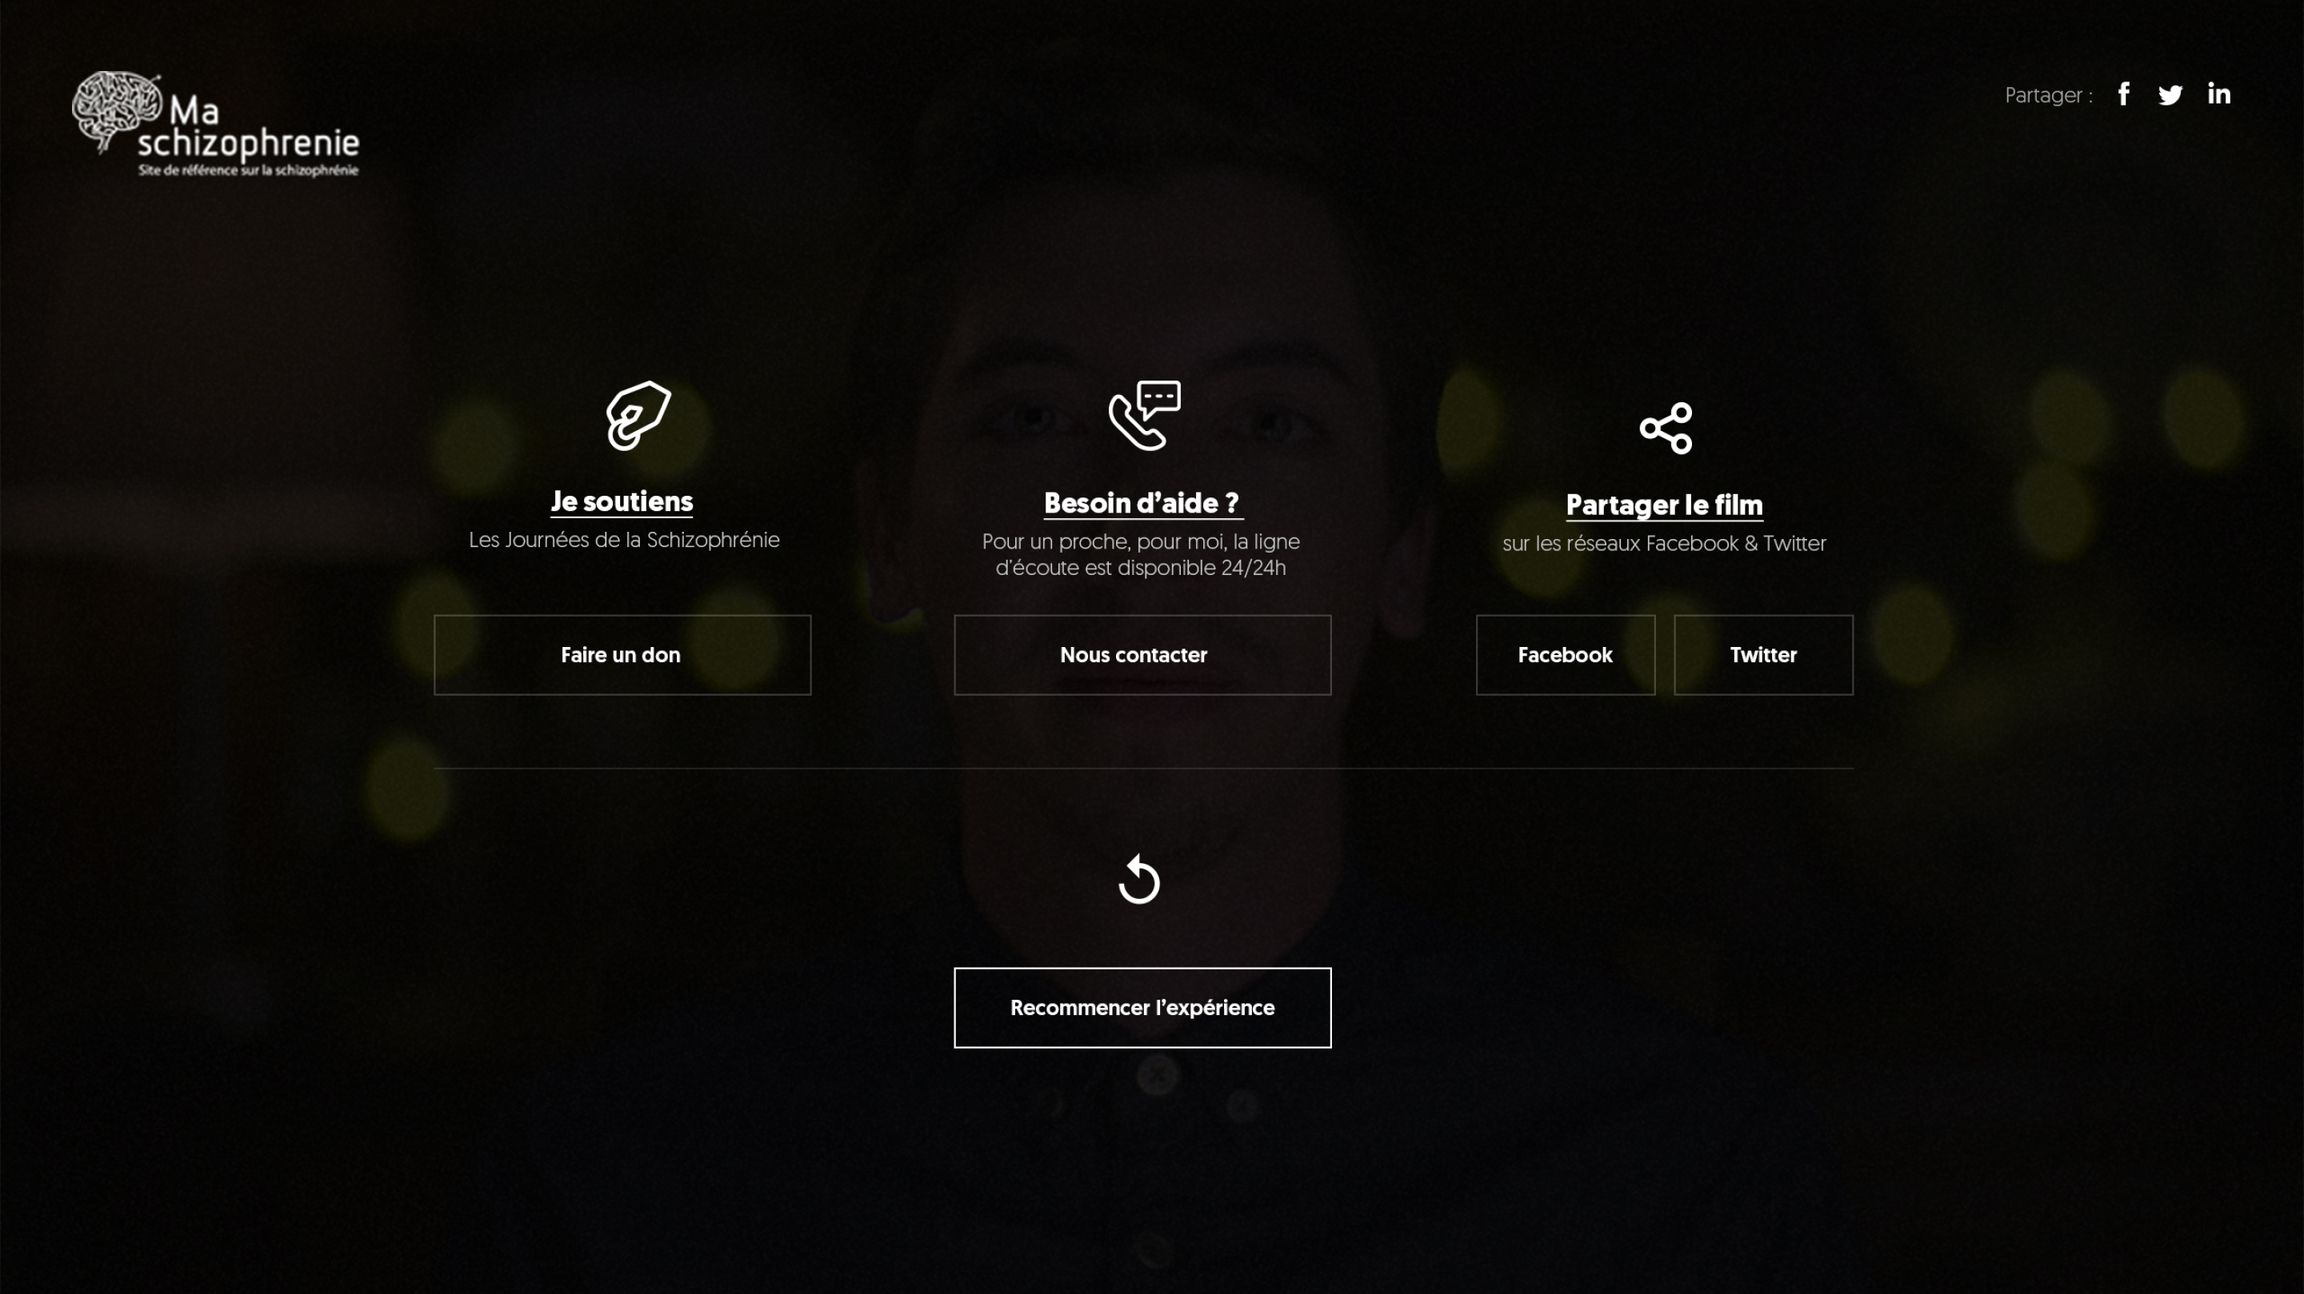Click the Faire un don button
This screenshot has height=1294, width=2304.
622,653
